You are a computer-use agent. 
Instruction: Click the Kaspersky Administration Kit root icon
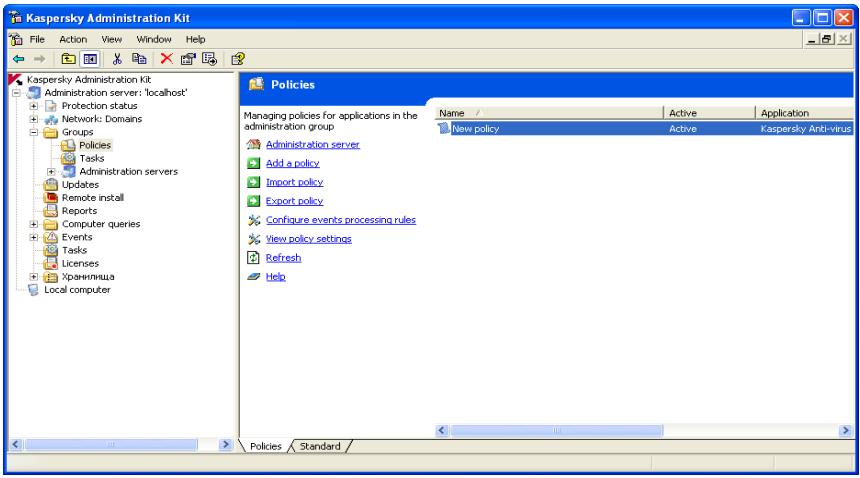15,79
